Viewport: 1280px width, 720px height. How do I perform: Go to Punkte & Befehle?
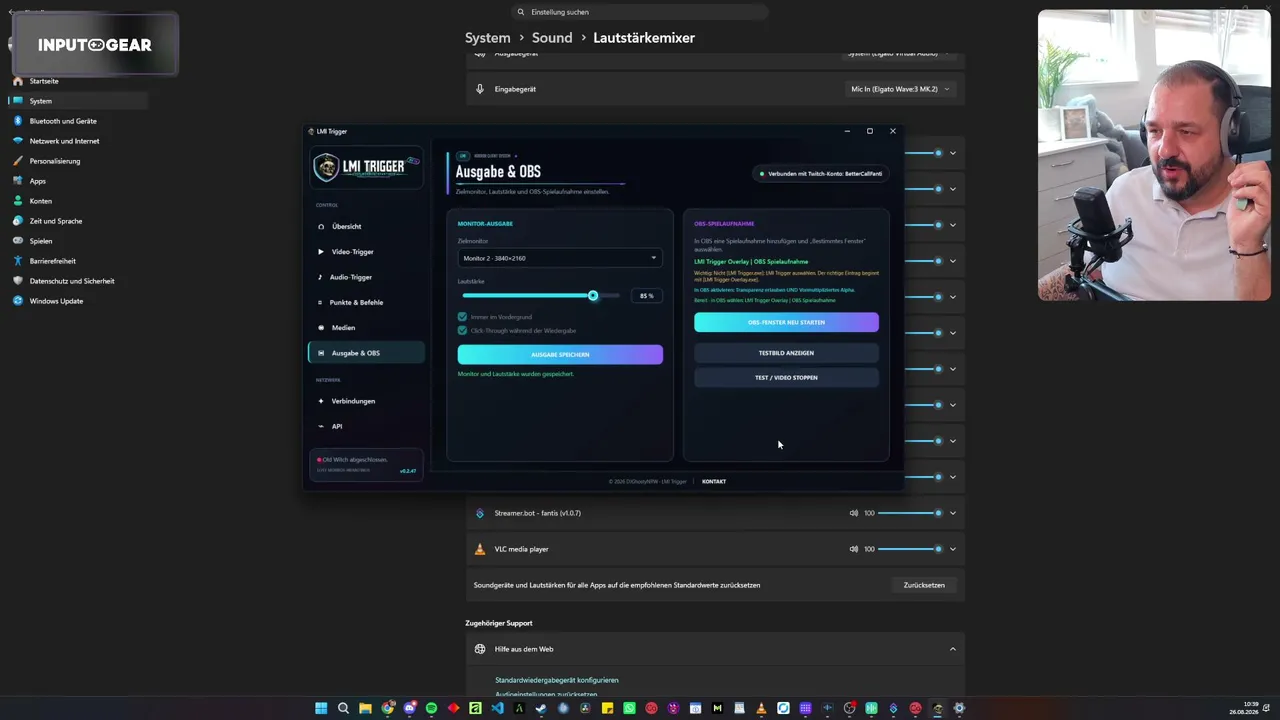(x=366, y=302)
